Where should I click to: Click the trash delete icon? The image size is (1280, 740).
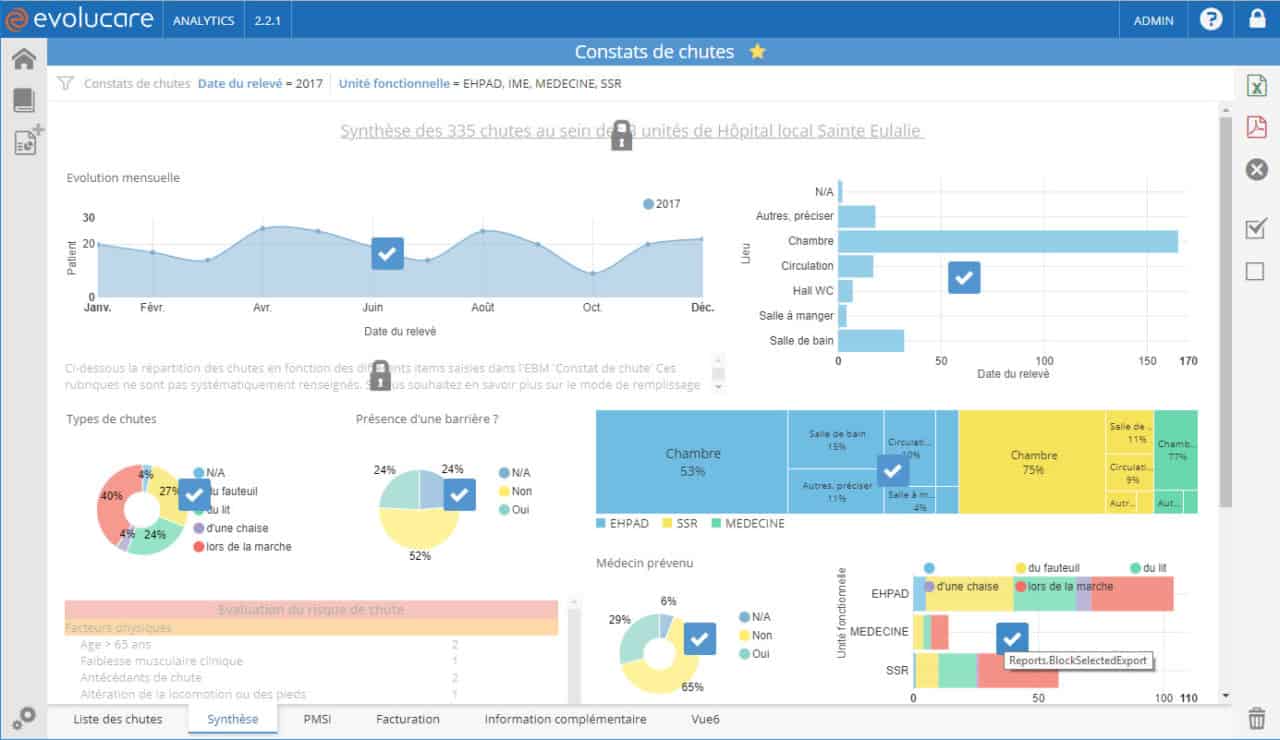[1256, 716]
